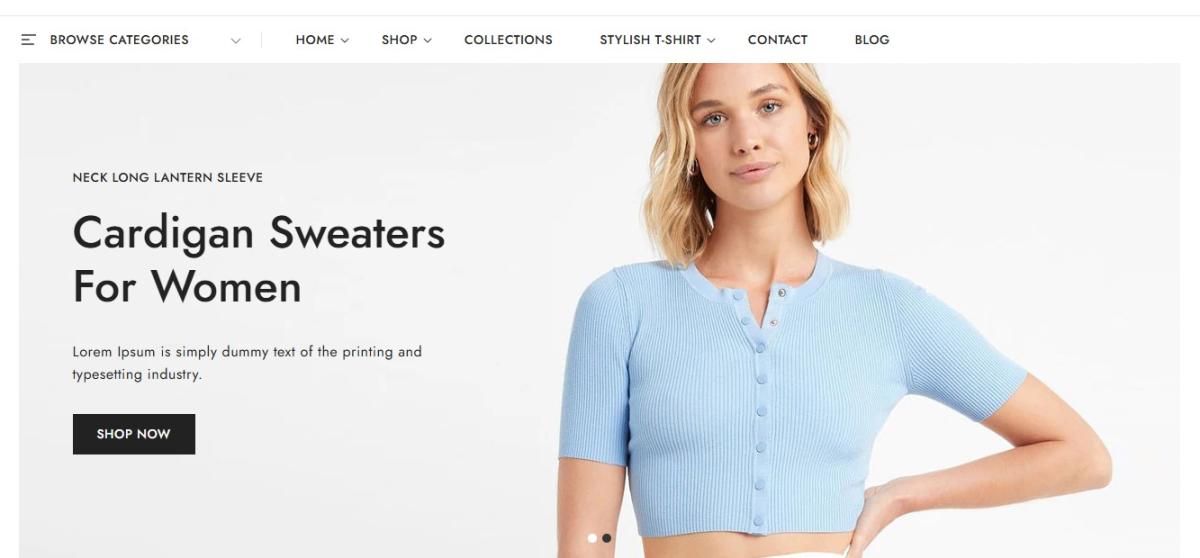Image resolution: width=1200 pixels, height=558 pixels.
Task: Select the STYLISH T-SHIRT menu item
Action: (x=650, y=40)
